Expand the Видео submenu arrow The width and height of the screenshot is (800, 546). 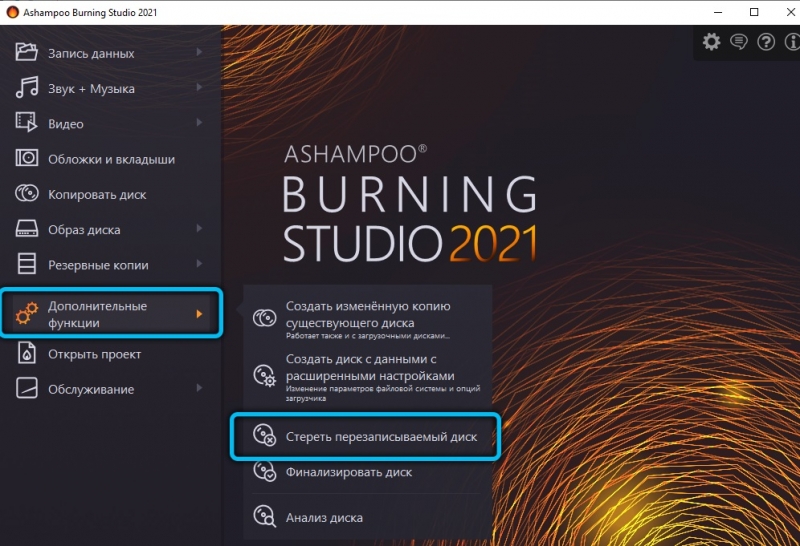199,122
